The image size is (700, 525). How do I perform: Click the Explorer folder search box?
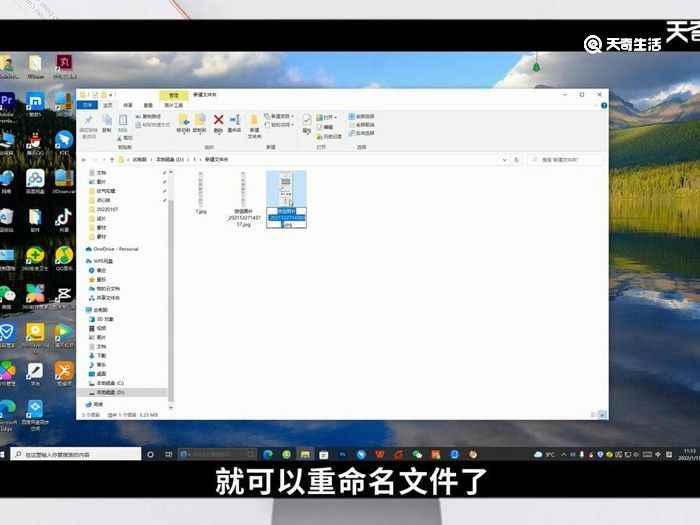point(567,159)
